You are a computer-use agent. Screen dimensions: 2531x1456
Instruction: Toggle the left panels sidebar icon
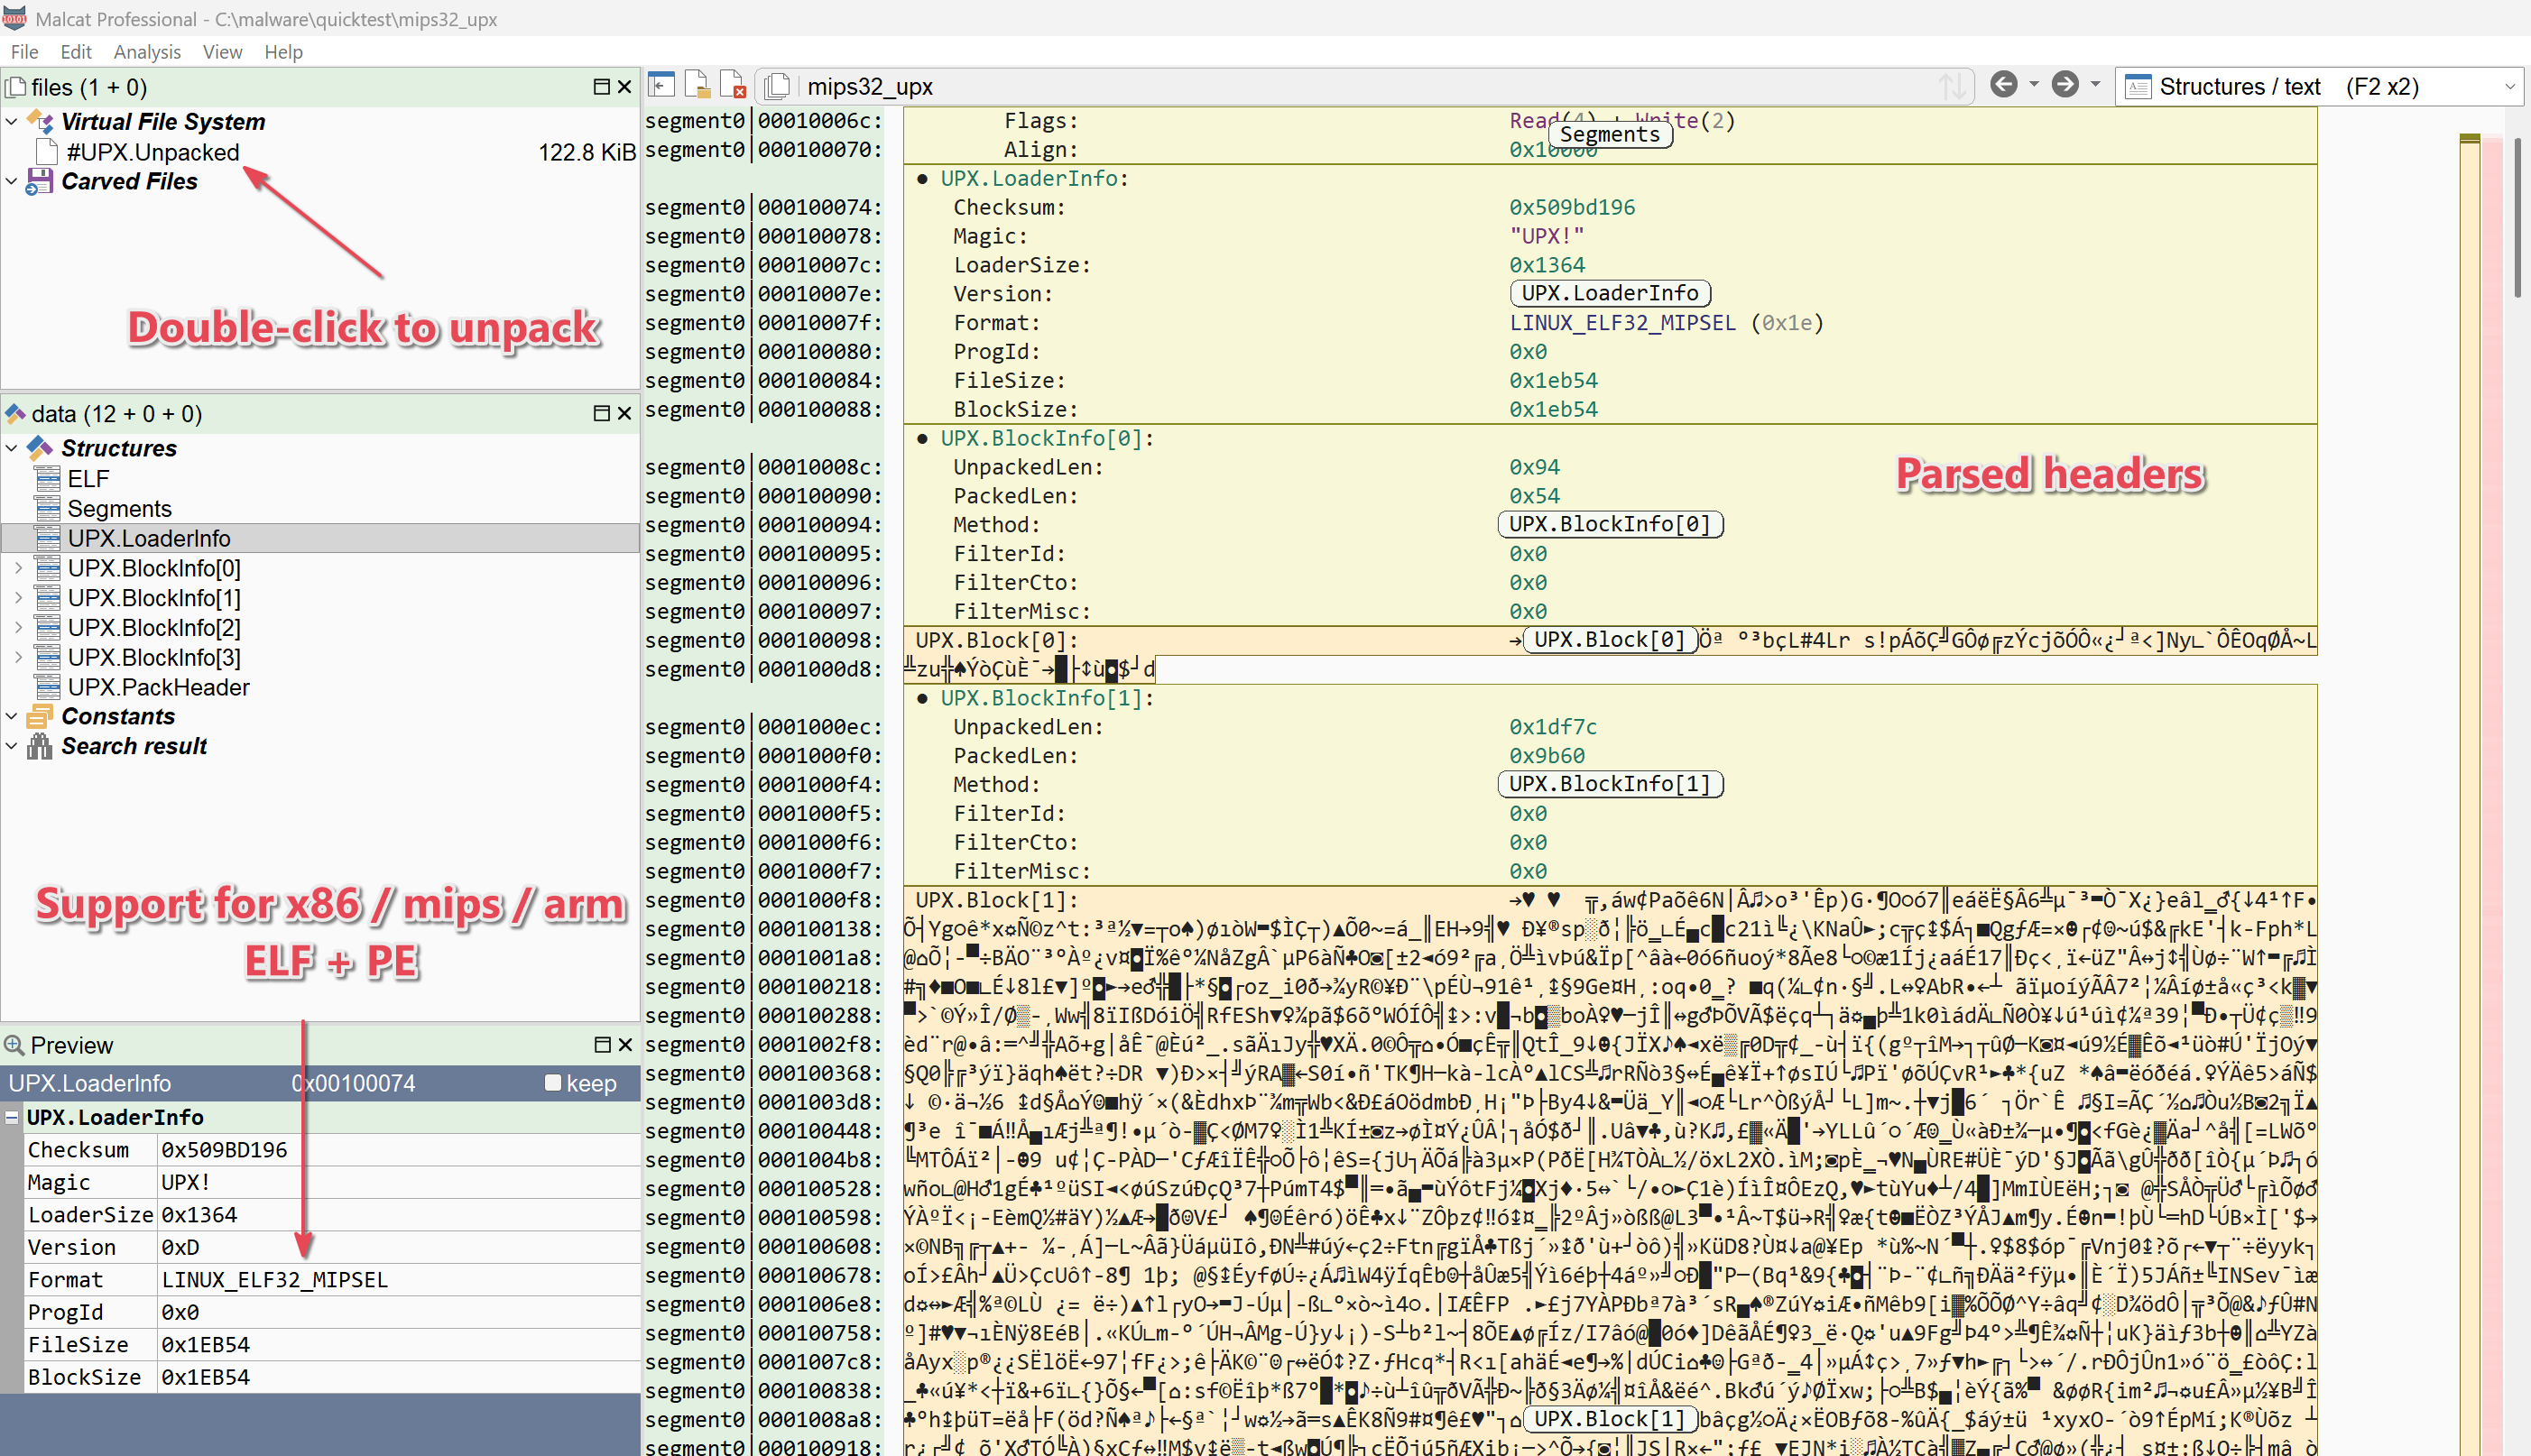[661, 85]
